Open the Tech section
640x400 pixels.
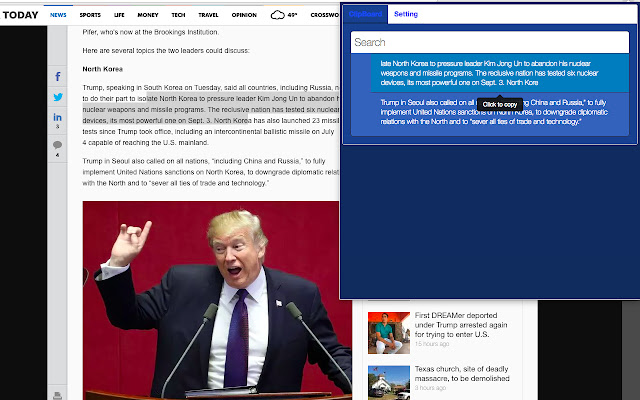pyautogui.click(x=178, y=15)
